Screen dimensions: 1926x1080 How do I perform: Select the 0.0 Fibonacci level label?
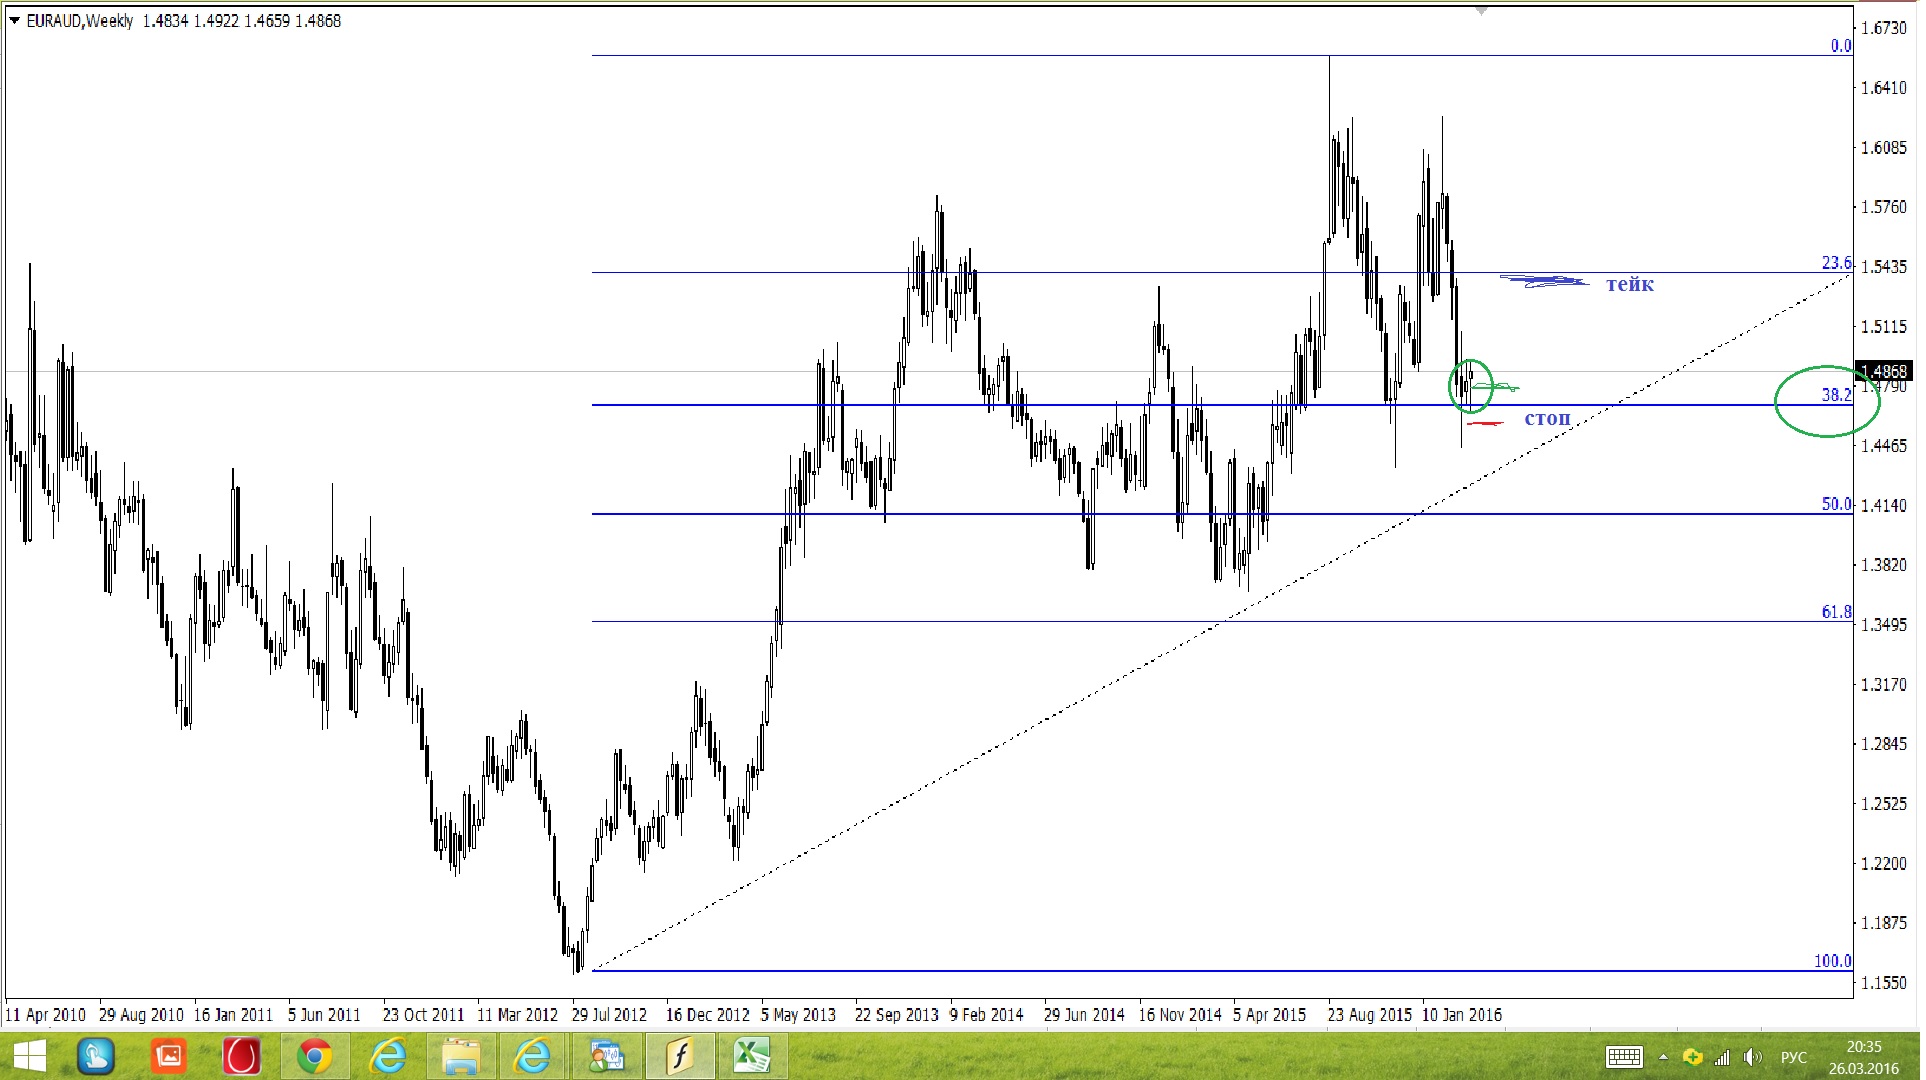click(1841, 46)
